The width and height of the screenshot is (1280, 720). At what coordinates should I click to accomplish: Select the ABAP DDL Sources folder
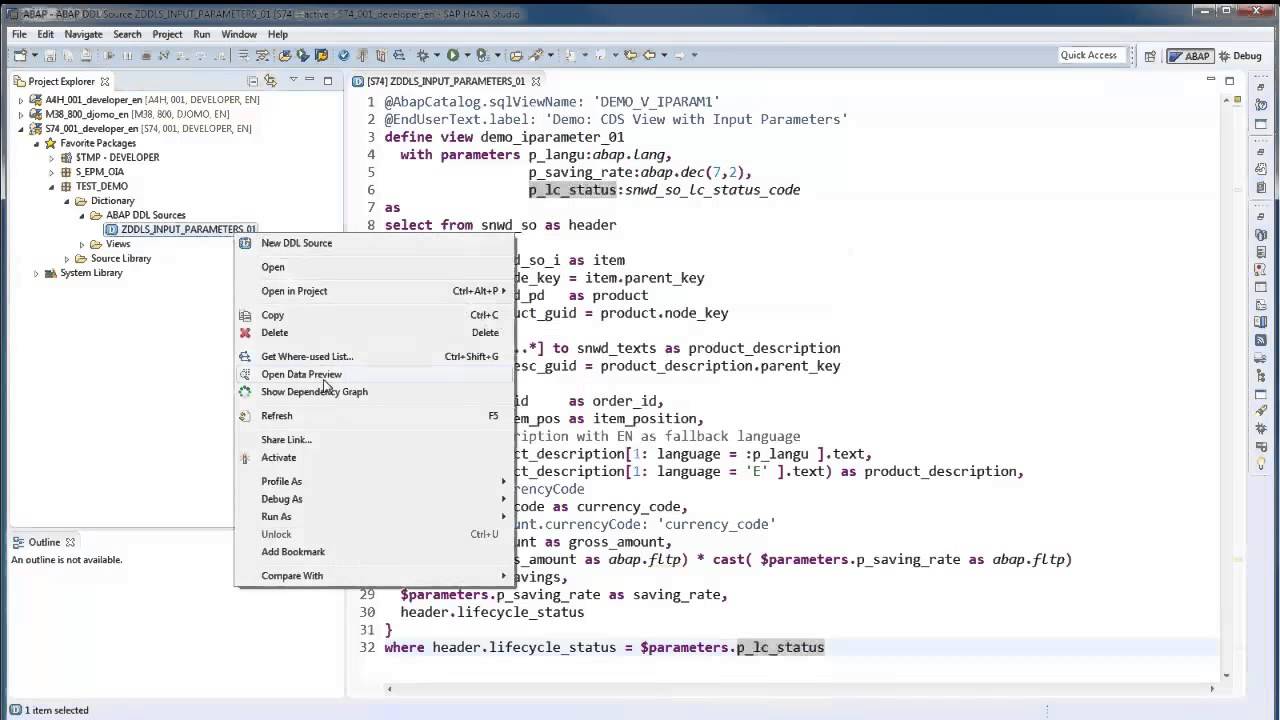[145, 215]
